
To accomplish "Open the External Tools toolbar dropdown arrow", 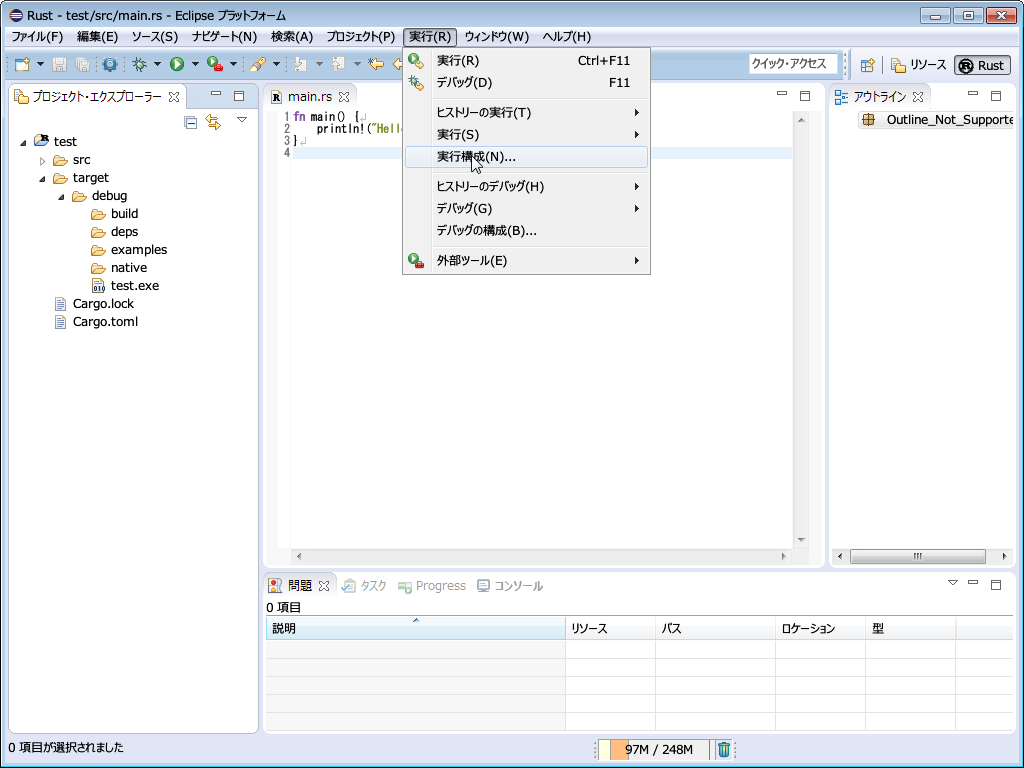I will click(x=233, y=64).
